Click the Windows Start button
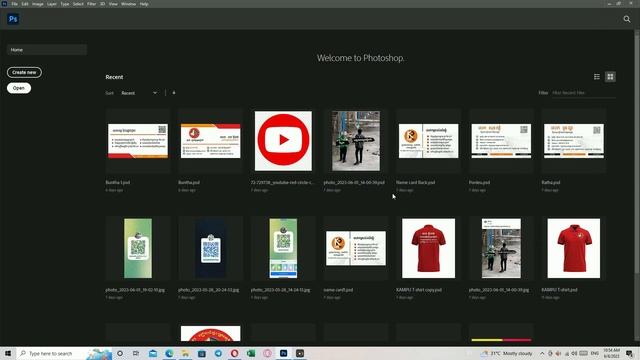640x360 pixels. (x=8, y=353)
